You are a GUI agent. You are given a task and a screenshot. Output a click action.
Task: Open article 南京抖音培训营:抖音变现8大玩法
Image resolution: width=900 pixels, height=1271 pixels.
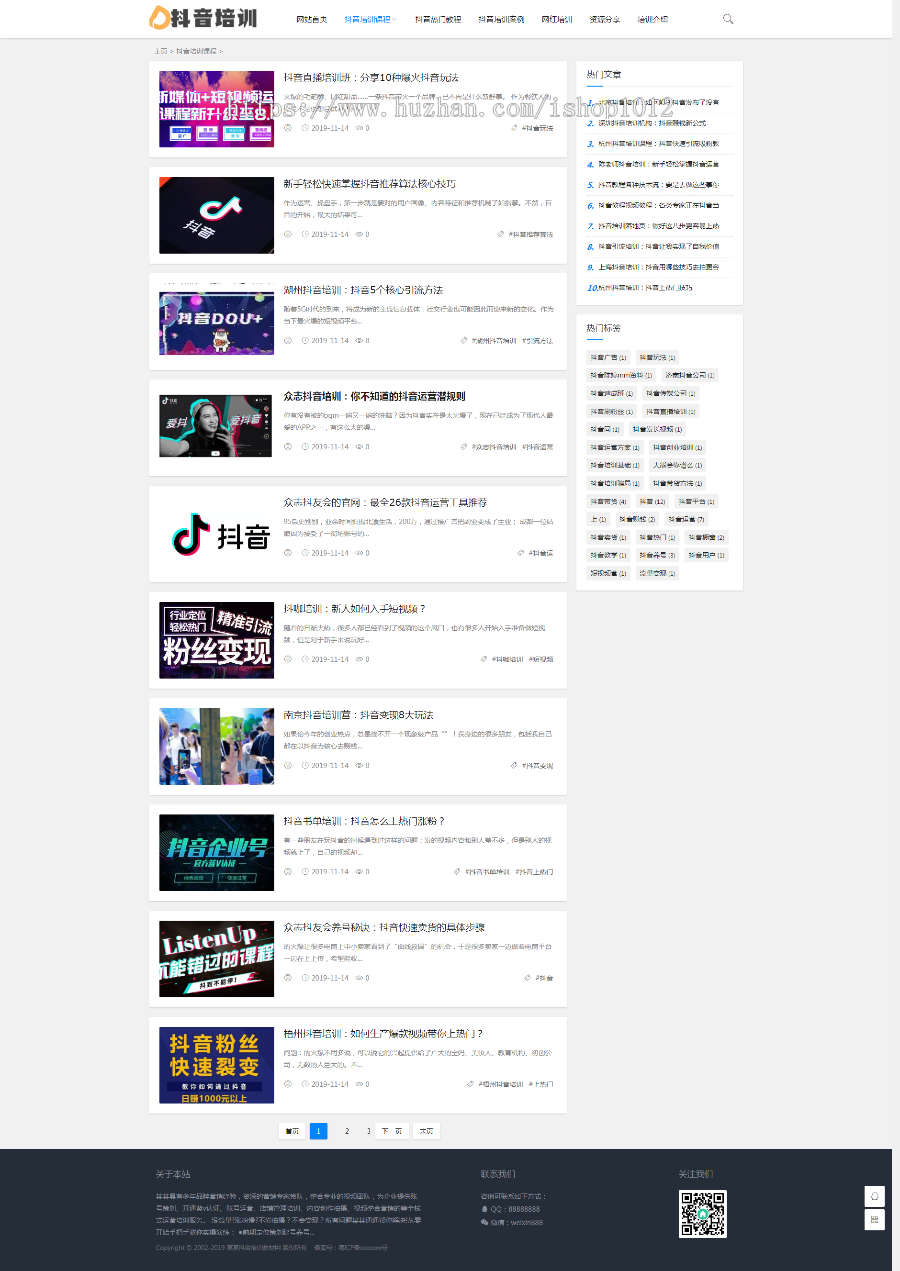(x=358, y=714)
